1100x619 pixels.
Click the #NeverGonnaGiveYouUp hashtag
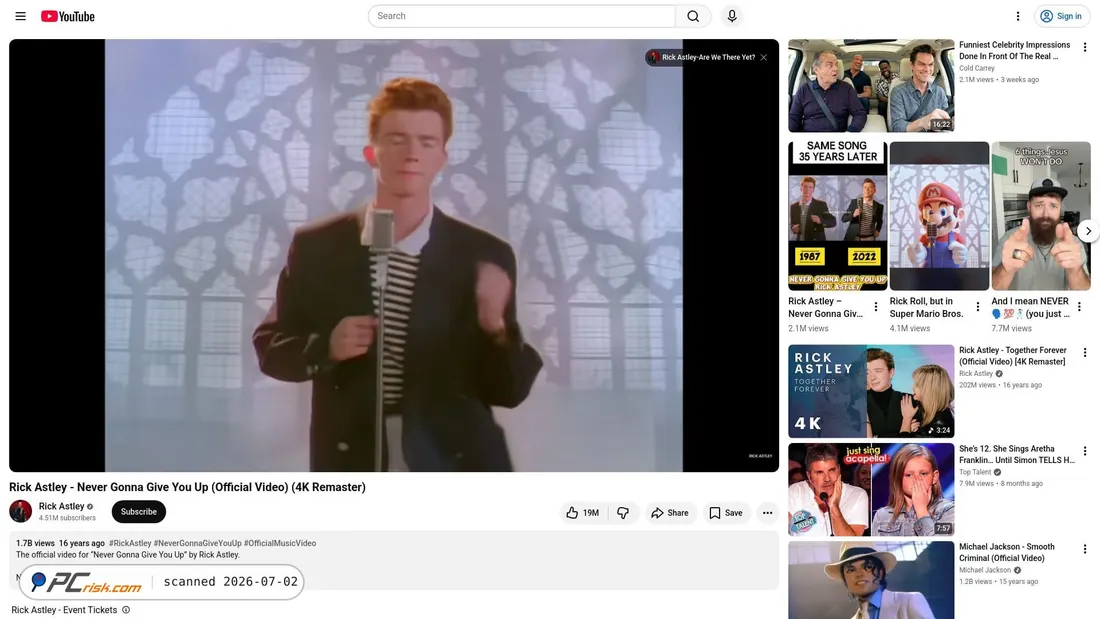click(x=197, y=543)
